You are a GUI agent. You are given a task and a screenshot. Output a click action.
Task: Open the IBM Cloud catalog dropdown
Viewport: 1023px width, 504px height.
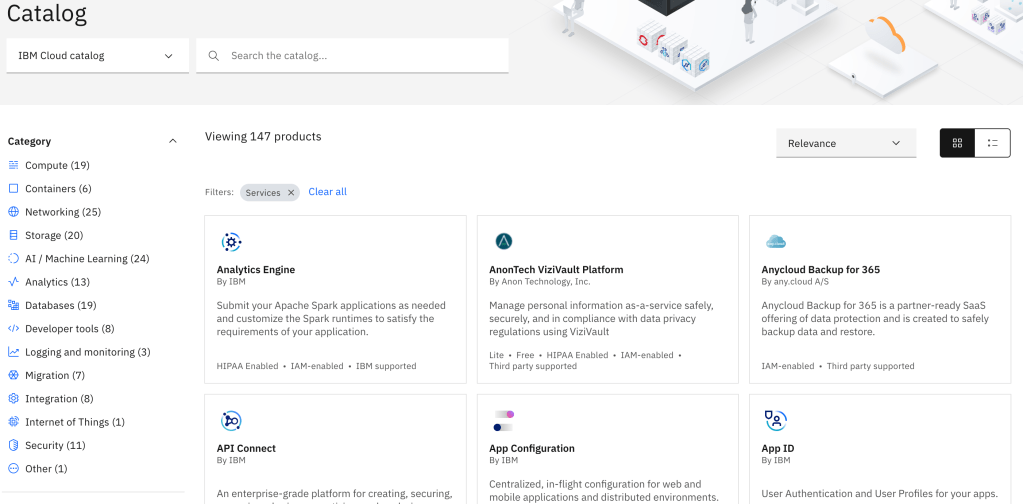pyautogui.click(x=97, y=56)
